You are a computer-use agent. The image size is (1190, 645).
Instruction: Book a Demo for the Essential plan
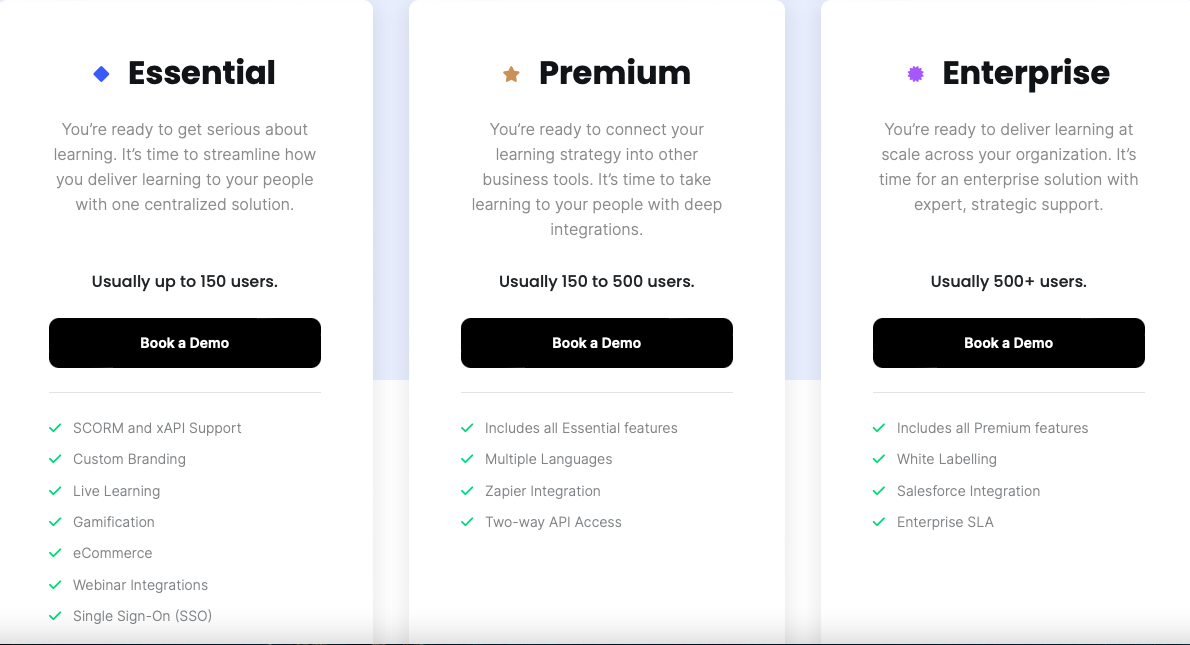(x=184, y=343)
